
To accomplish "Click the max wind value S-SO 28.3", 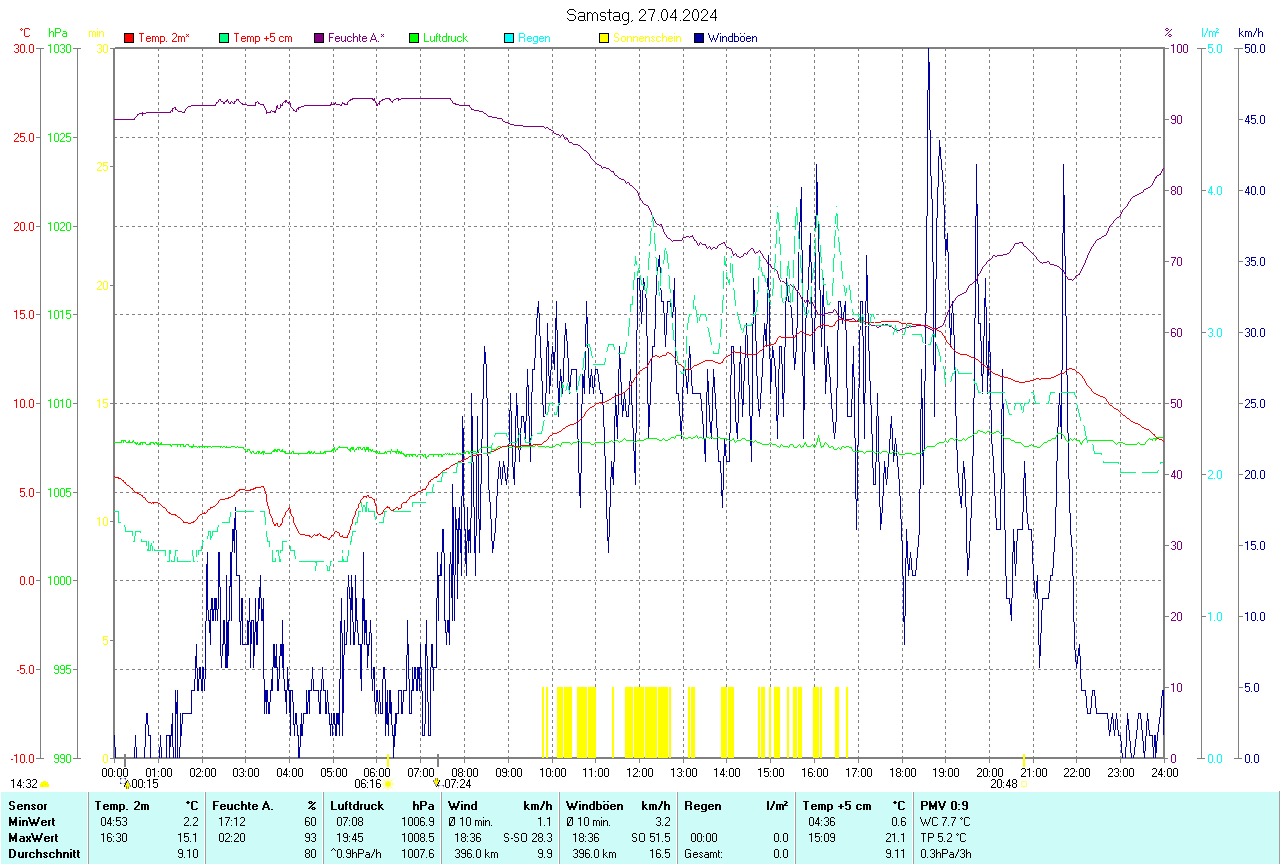I will pos(527,838).
